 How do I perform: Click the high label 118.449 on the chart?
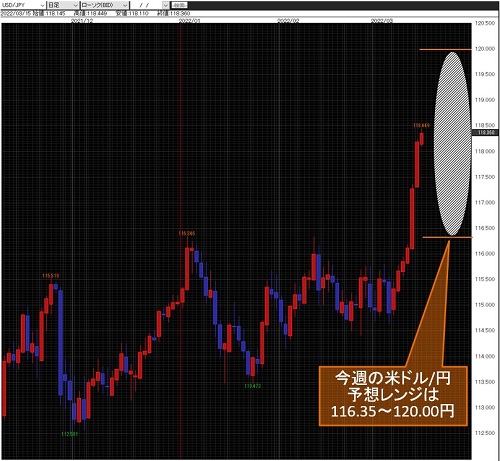click(421, 125)
